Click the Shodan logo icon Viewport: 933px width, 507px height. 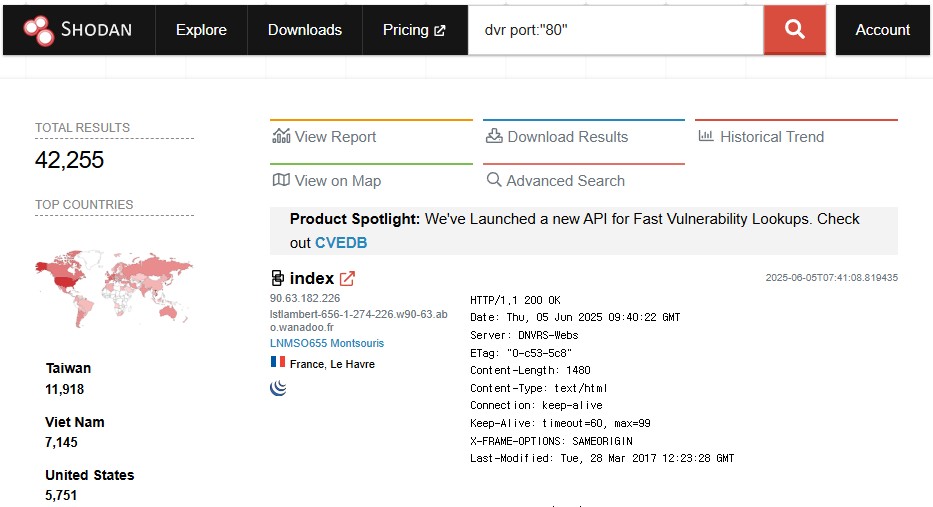(x=39, y=30)
